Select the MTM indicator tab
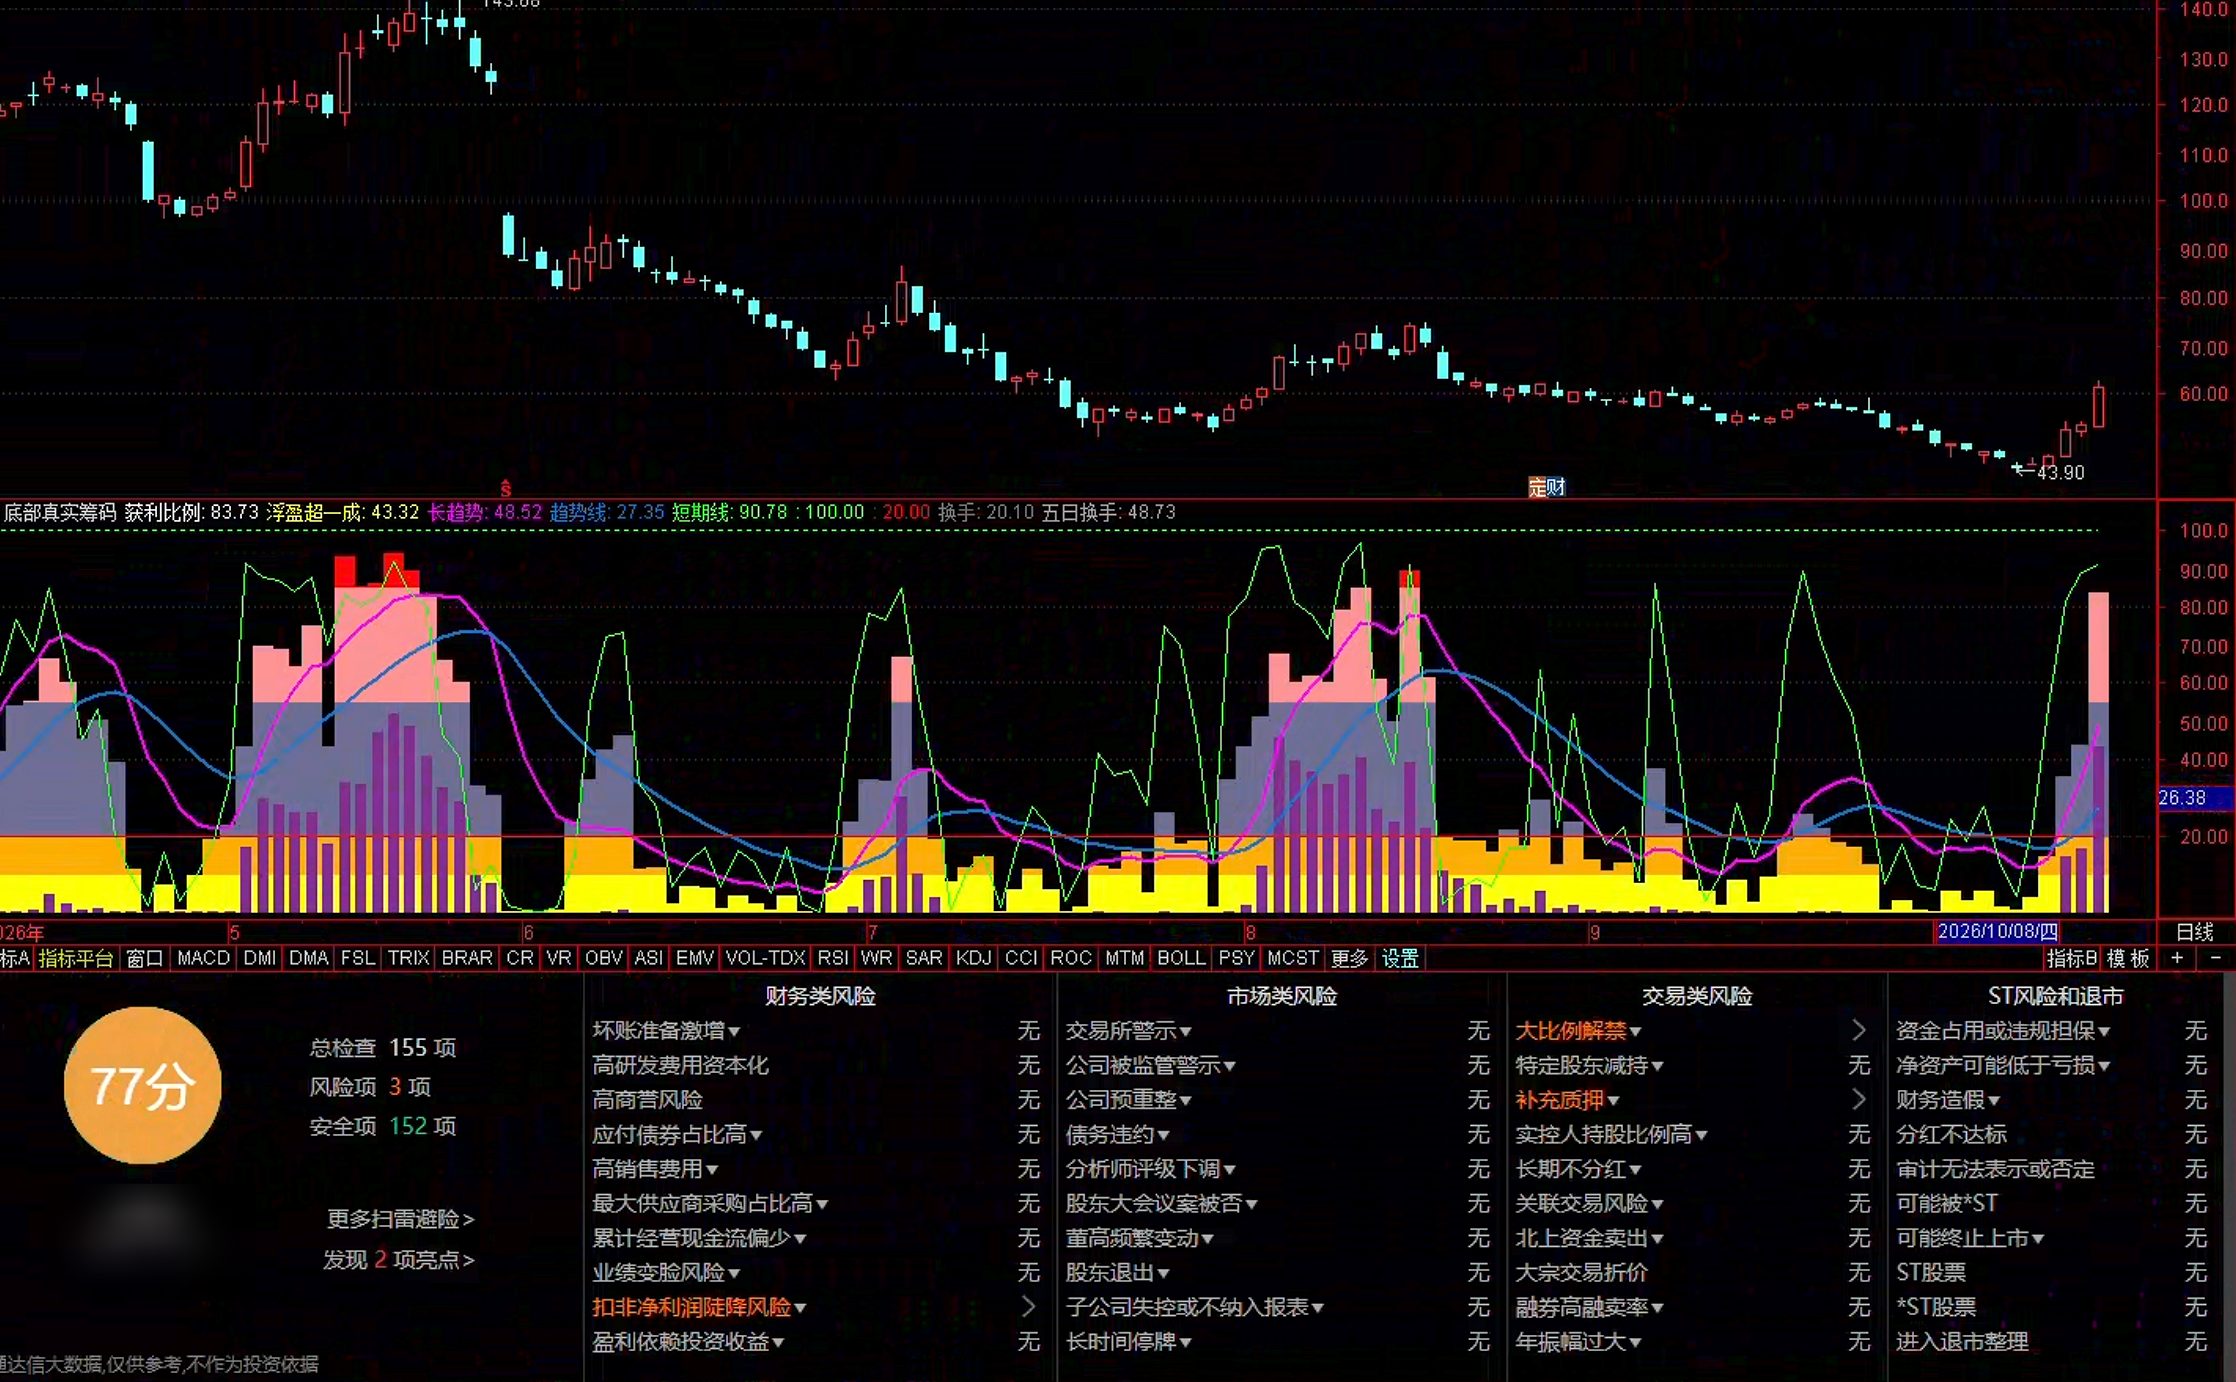The height and width of the screenshot is (1382, 2236). click(1125, 958)
